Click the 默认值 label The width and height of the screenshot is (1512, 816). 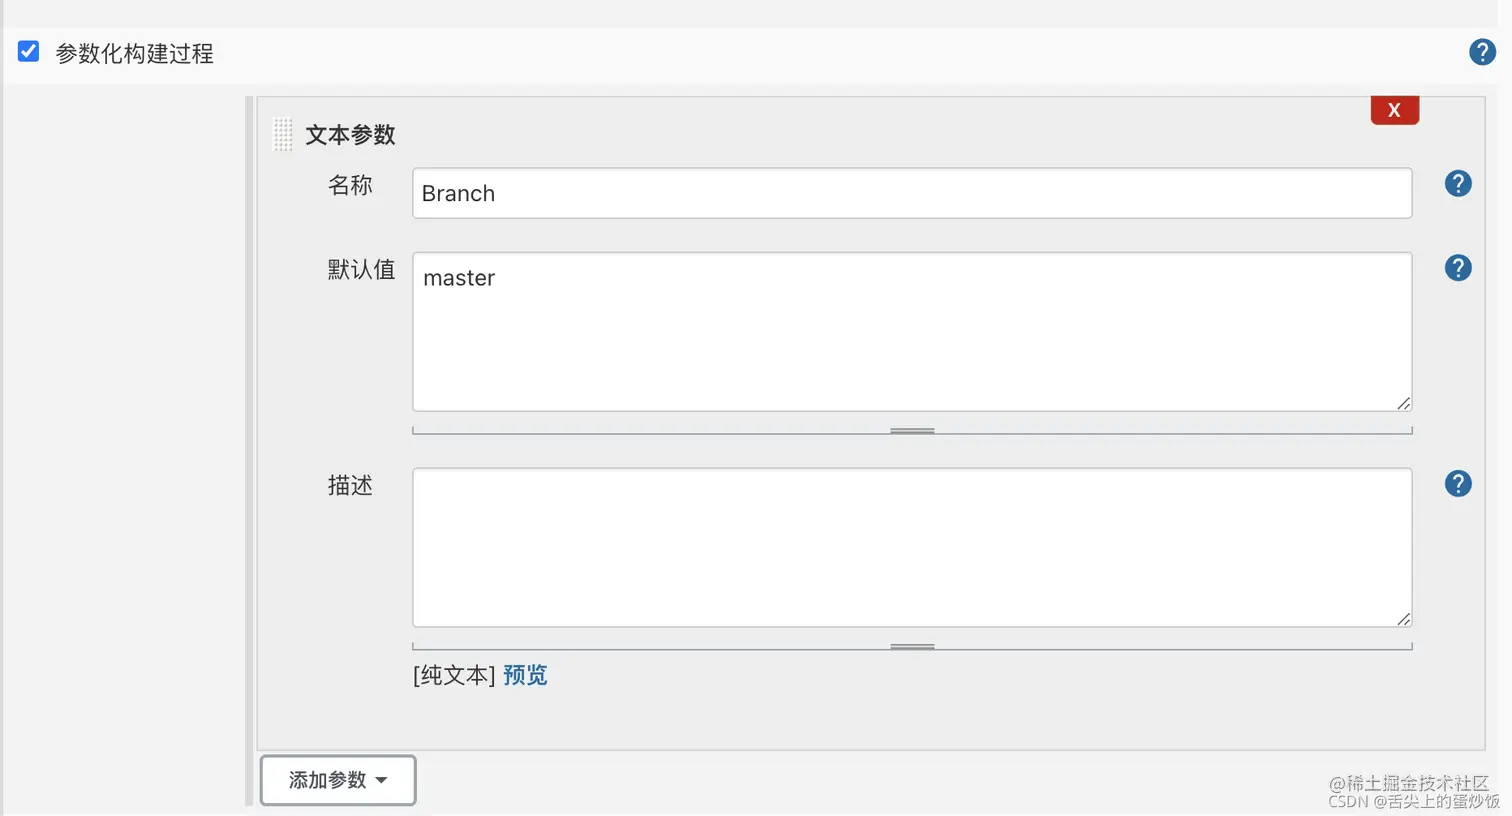pyautogui.click(x=361, y=269)
